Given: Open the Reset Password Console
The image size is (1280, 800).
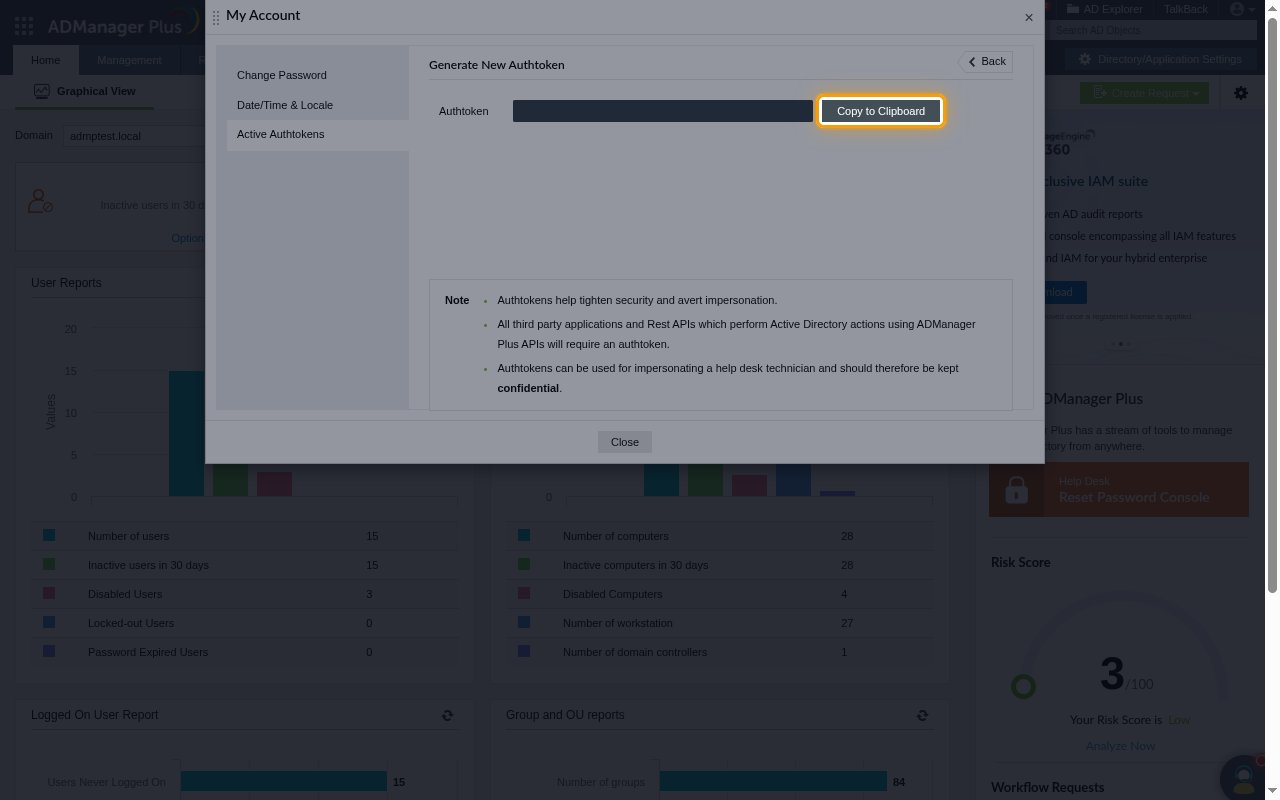Looking at the screenshot, I should tap(1119, 490).
